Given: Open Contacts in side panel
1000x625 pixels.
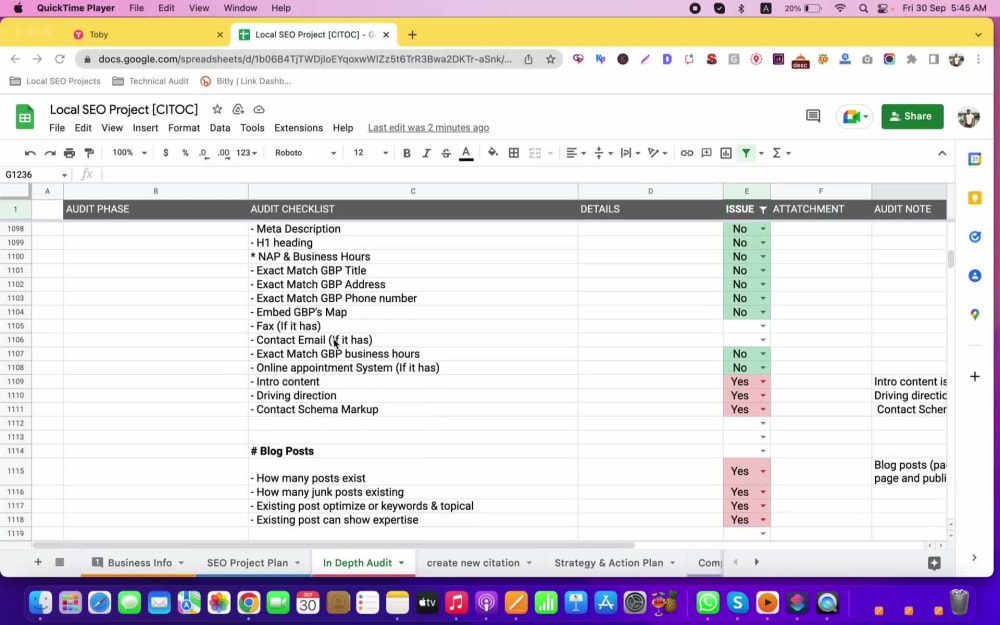Looking at the screenshot, I should [x=974, y=276].
